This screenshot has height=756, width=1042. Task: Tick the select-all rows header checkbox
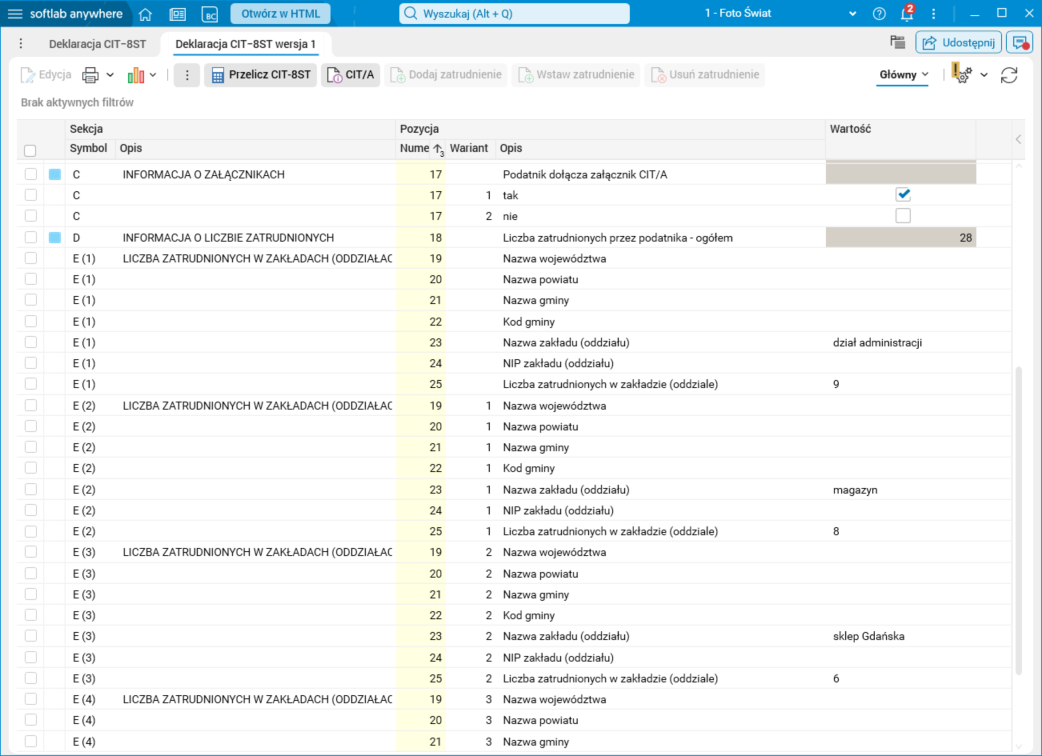30,150
